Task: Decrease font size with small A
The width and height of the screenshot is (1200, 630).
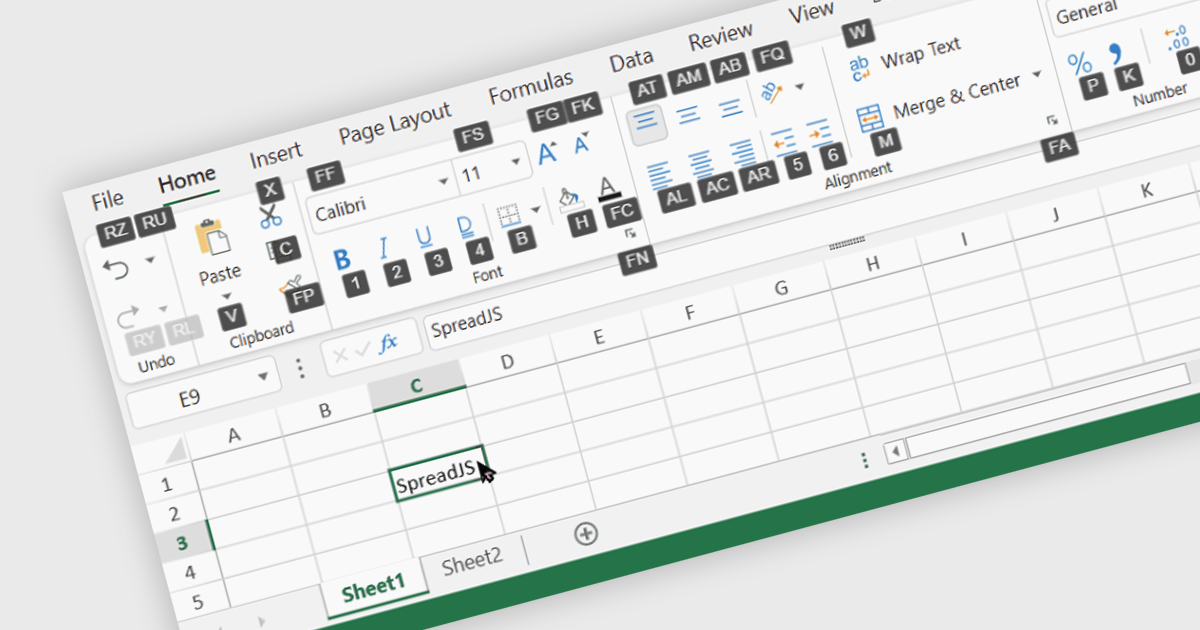Action: [x=582, y=144]
